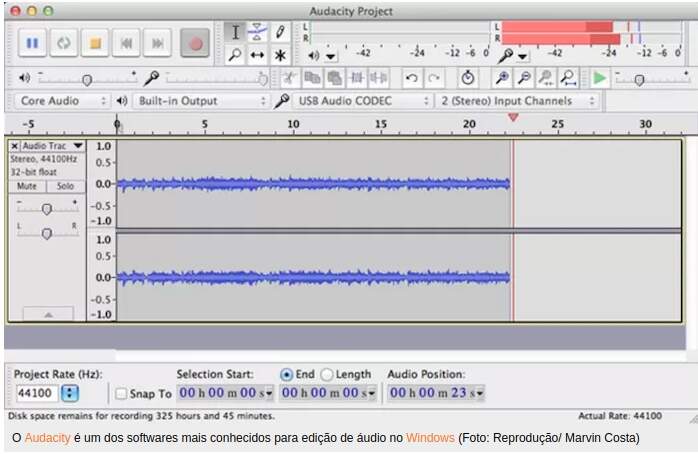Viewport: 698px width, 454px height.
Task: Open the Built-in Output device dropdown
Action: [201, 101]
